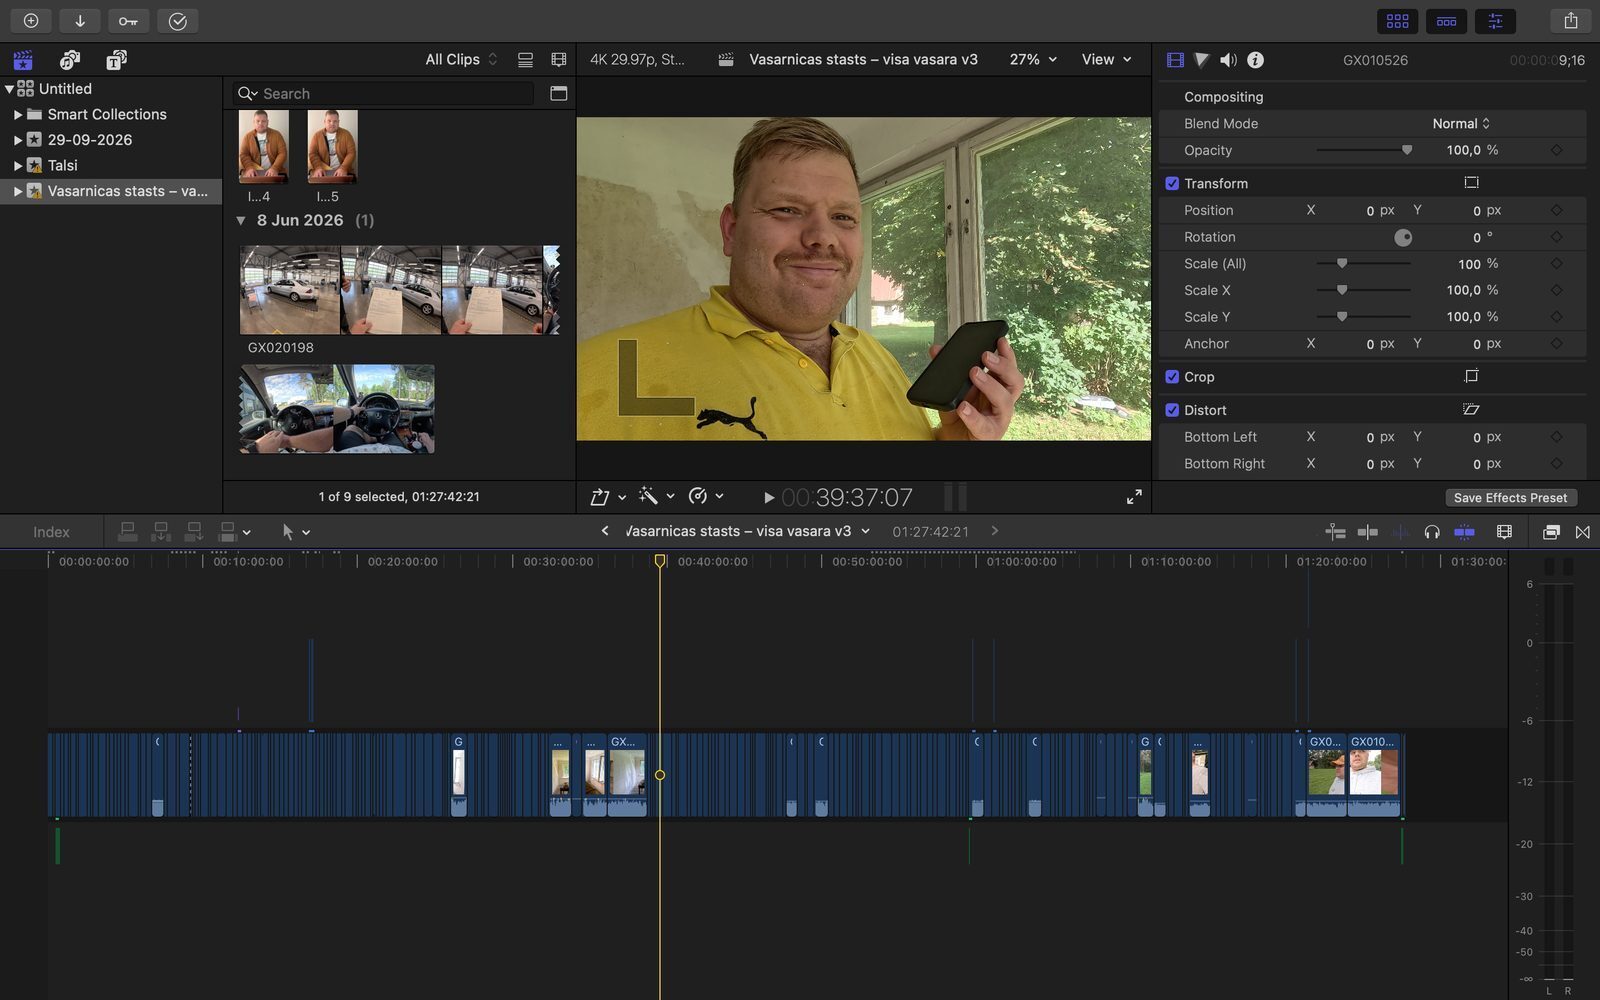Open Blend Mode Normal dropdown
Image resolution: width=1600 pixels, height=1000 pixels.
1461,124
